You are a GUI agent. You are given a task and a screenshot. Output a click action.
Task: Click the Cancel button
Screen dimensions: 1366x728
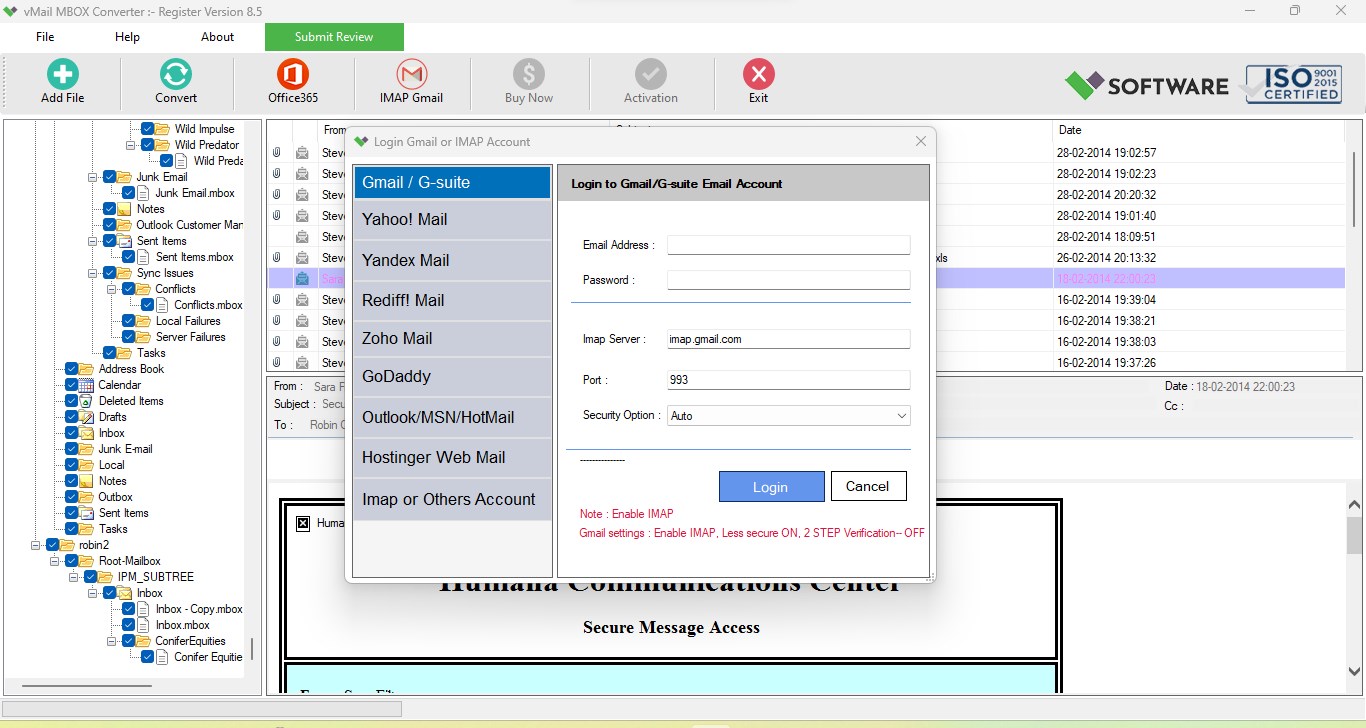(x=868, y=487)
